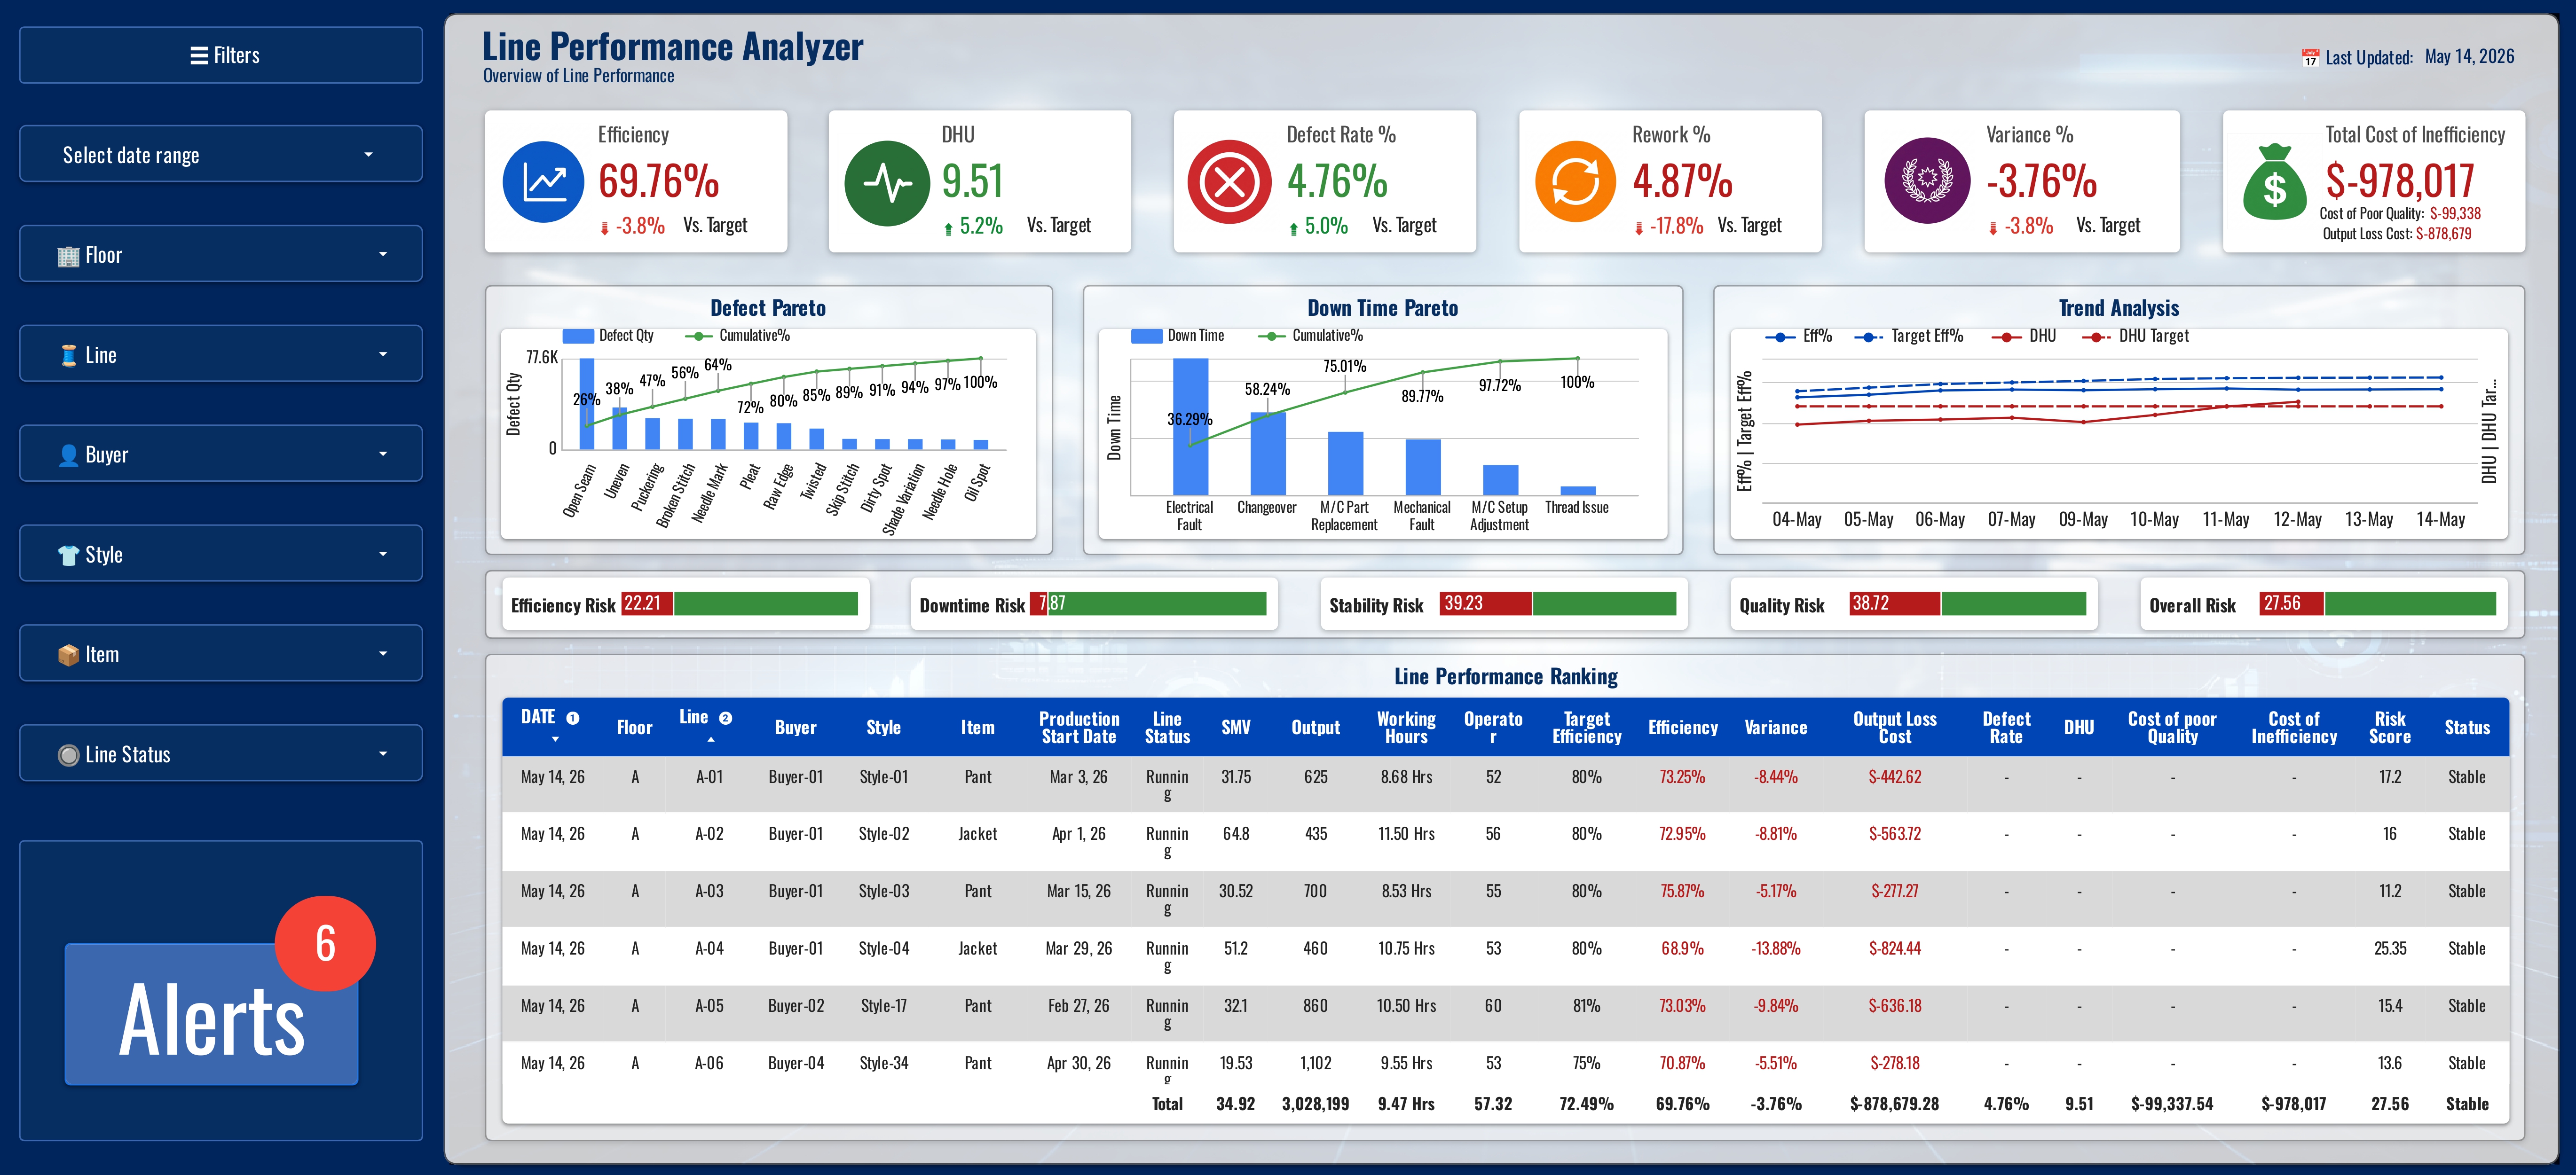
Task: Click the Mar 15, 26 start date cell
Action: tap(1079, 891)
